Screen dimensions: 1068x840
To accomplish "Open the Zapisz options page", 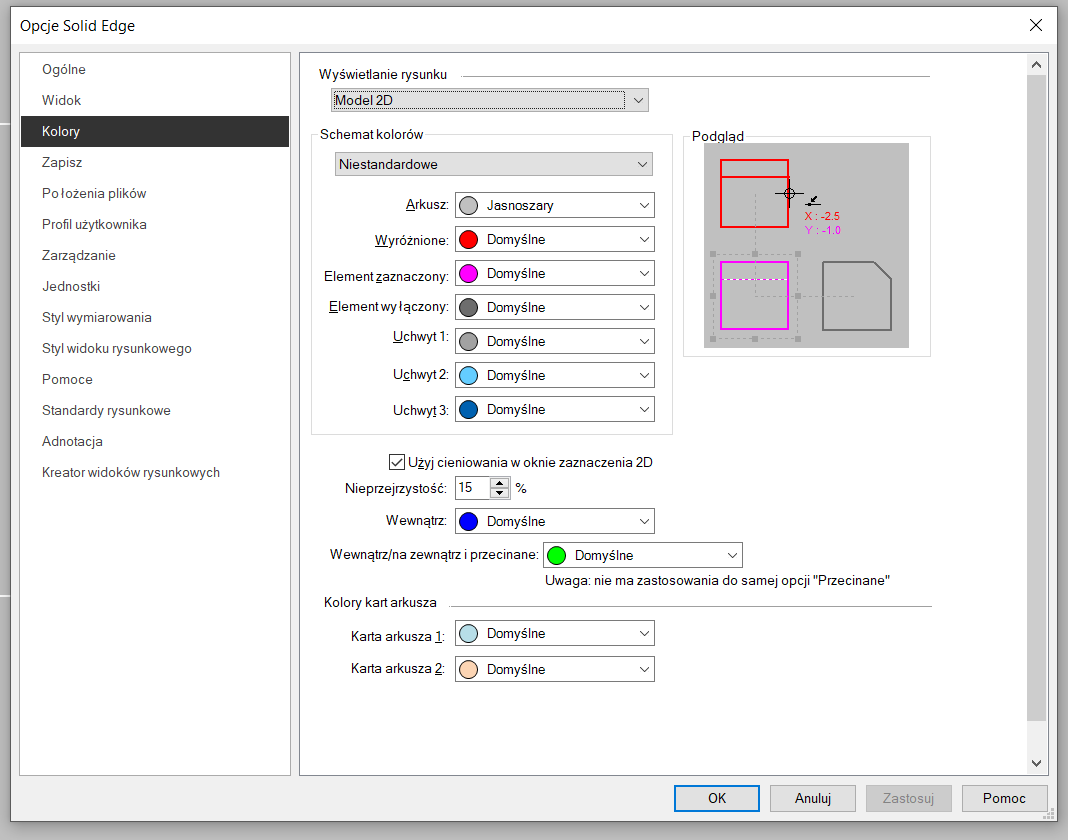I will point(155,162).
